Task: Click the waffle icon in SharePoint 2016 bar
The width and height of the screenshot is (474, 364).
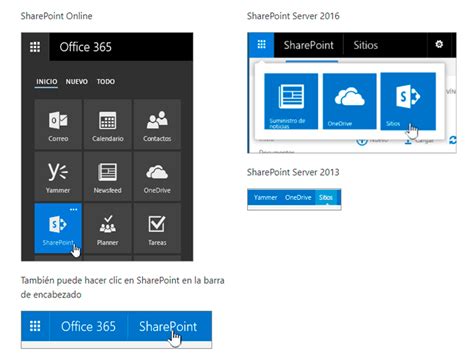Action: [261, 45]
